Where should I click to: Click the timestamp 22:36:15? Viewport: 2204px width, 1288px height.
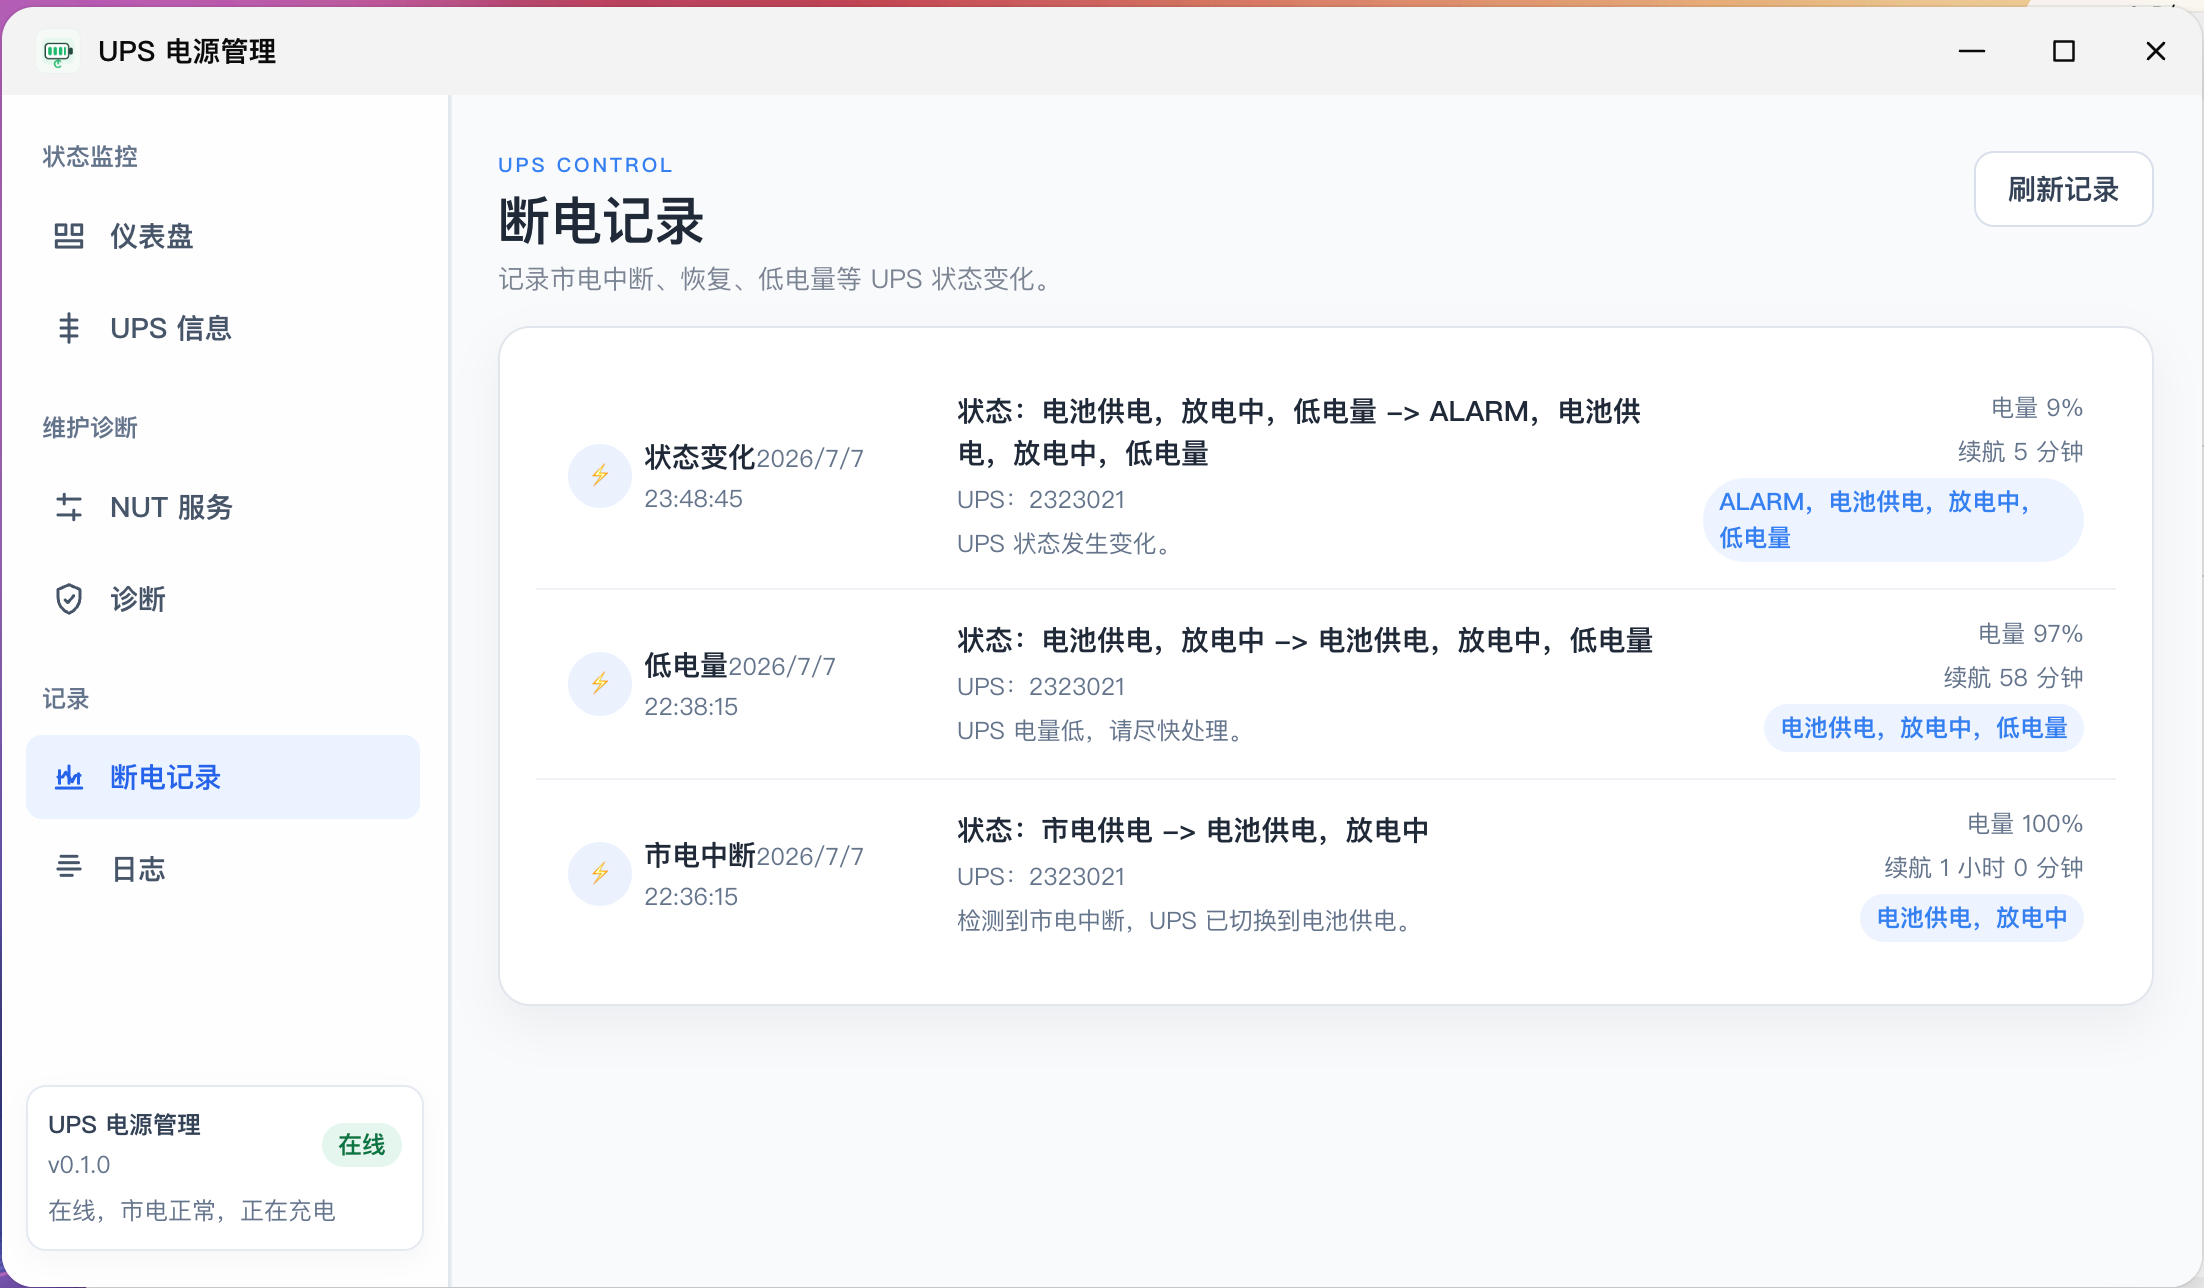tap(691, 897)
